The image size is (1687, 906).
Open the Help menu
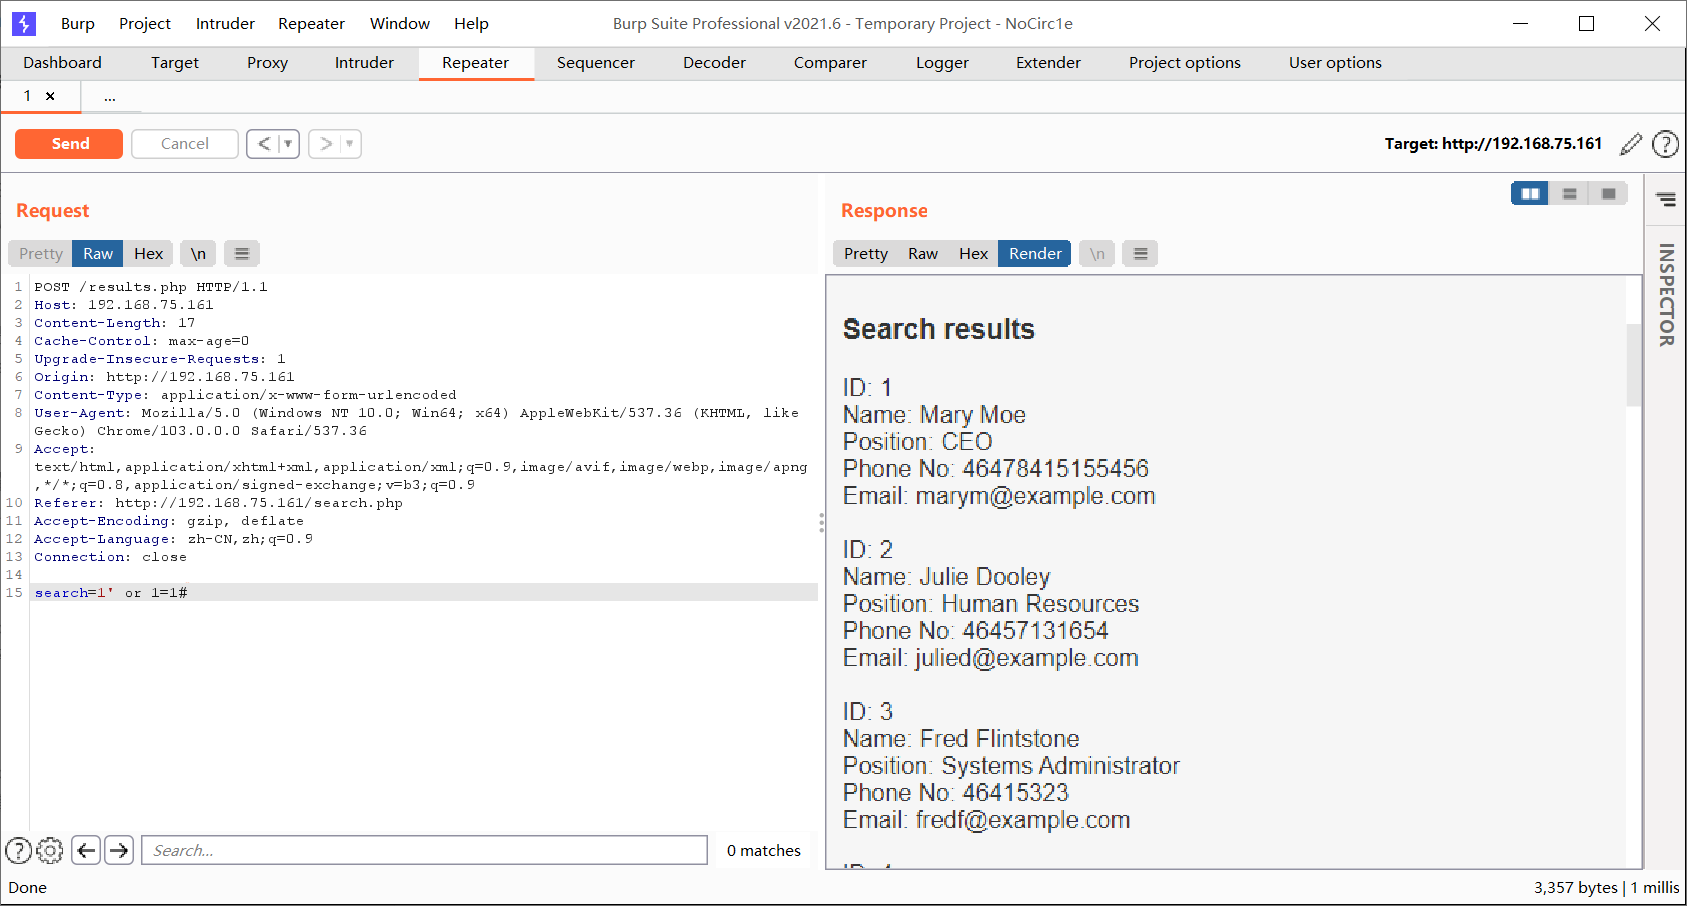[471, 23]
